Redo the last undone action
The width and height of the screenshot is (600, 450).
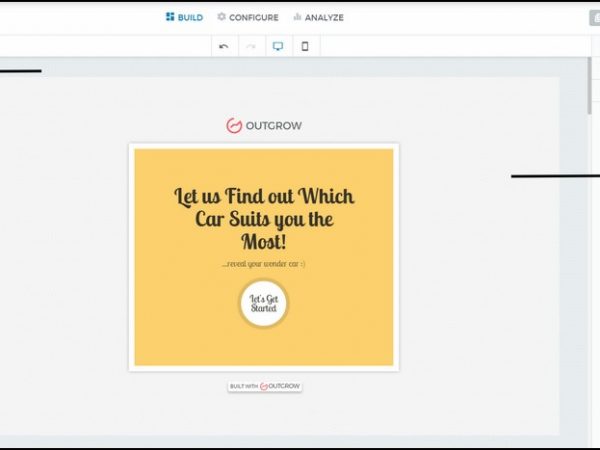click(251, 46)
